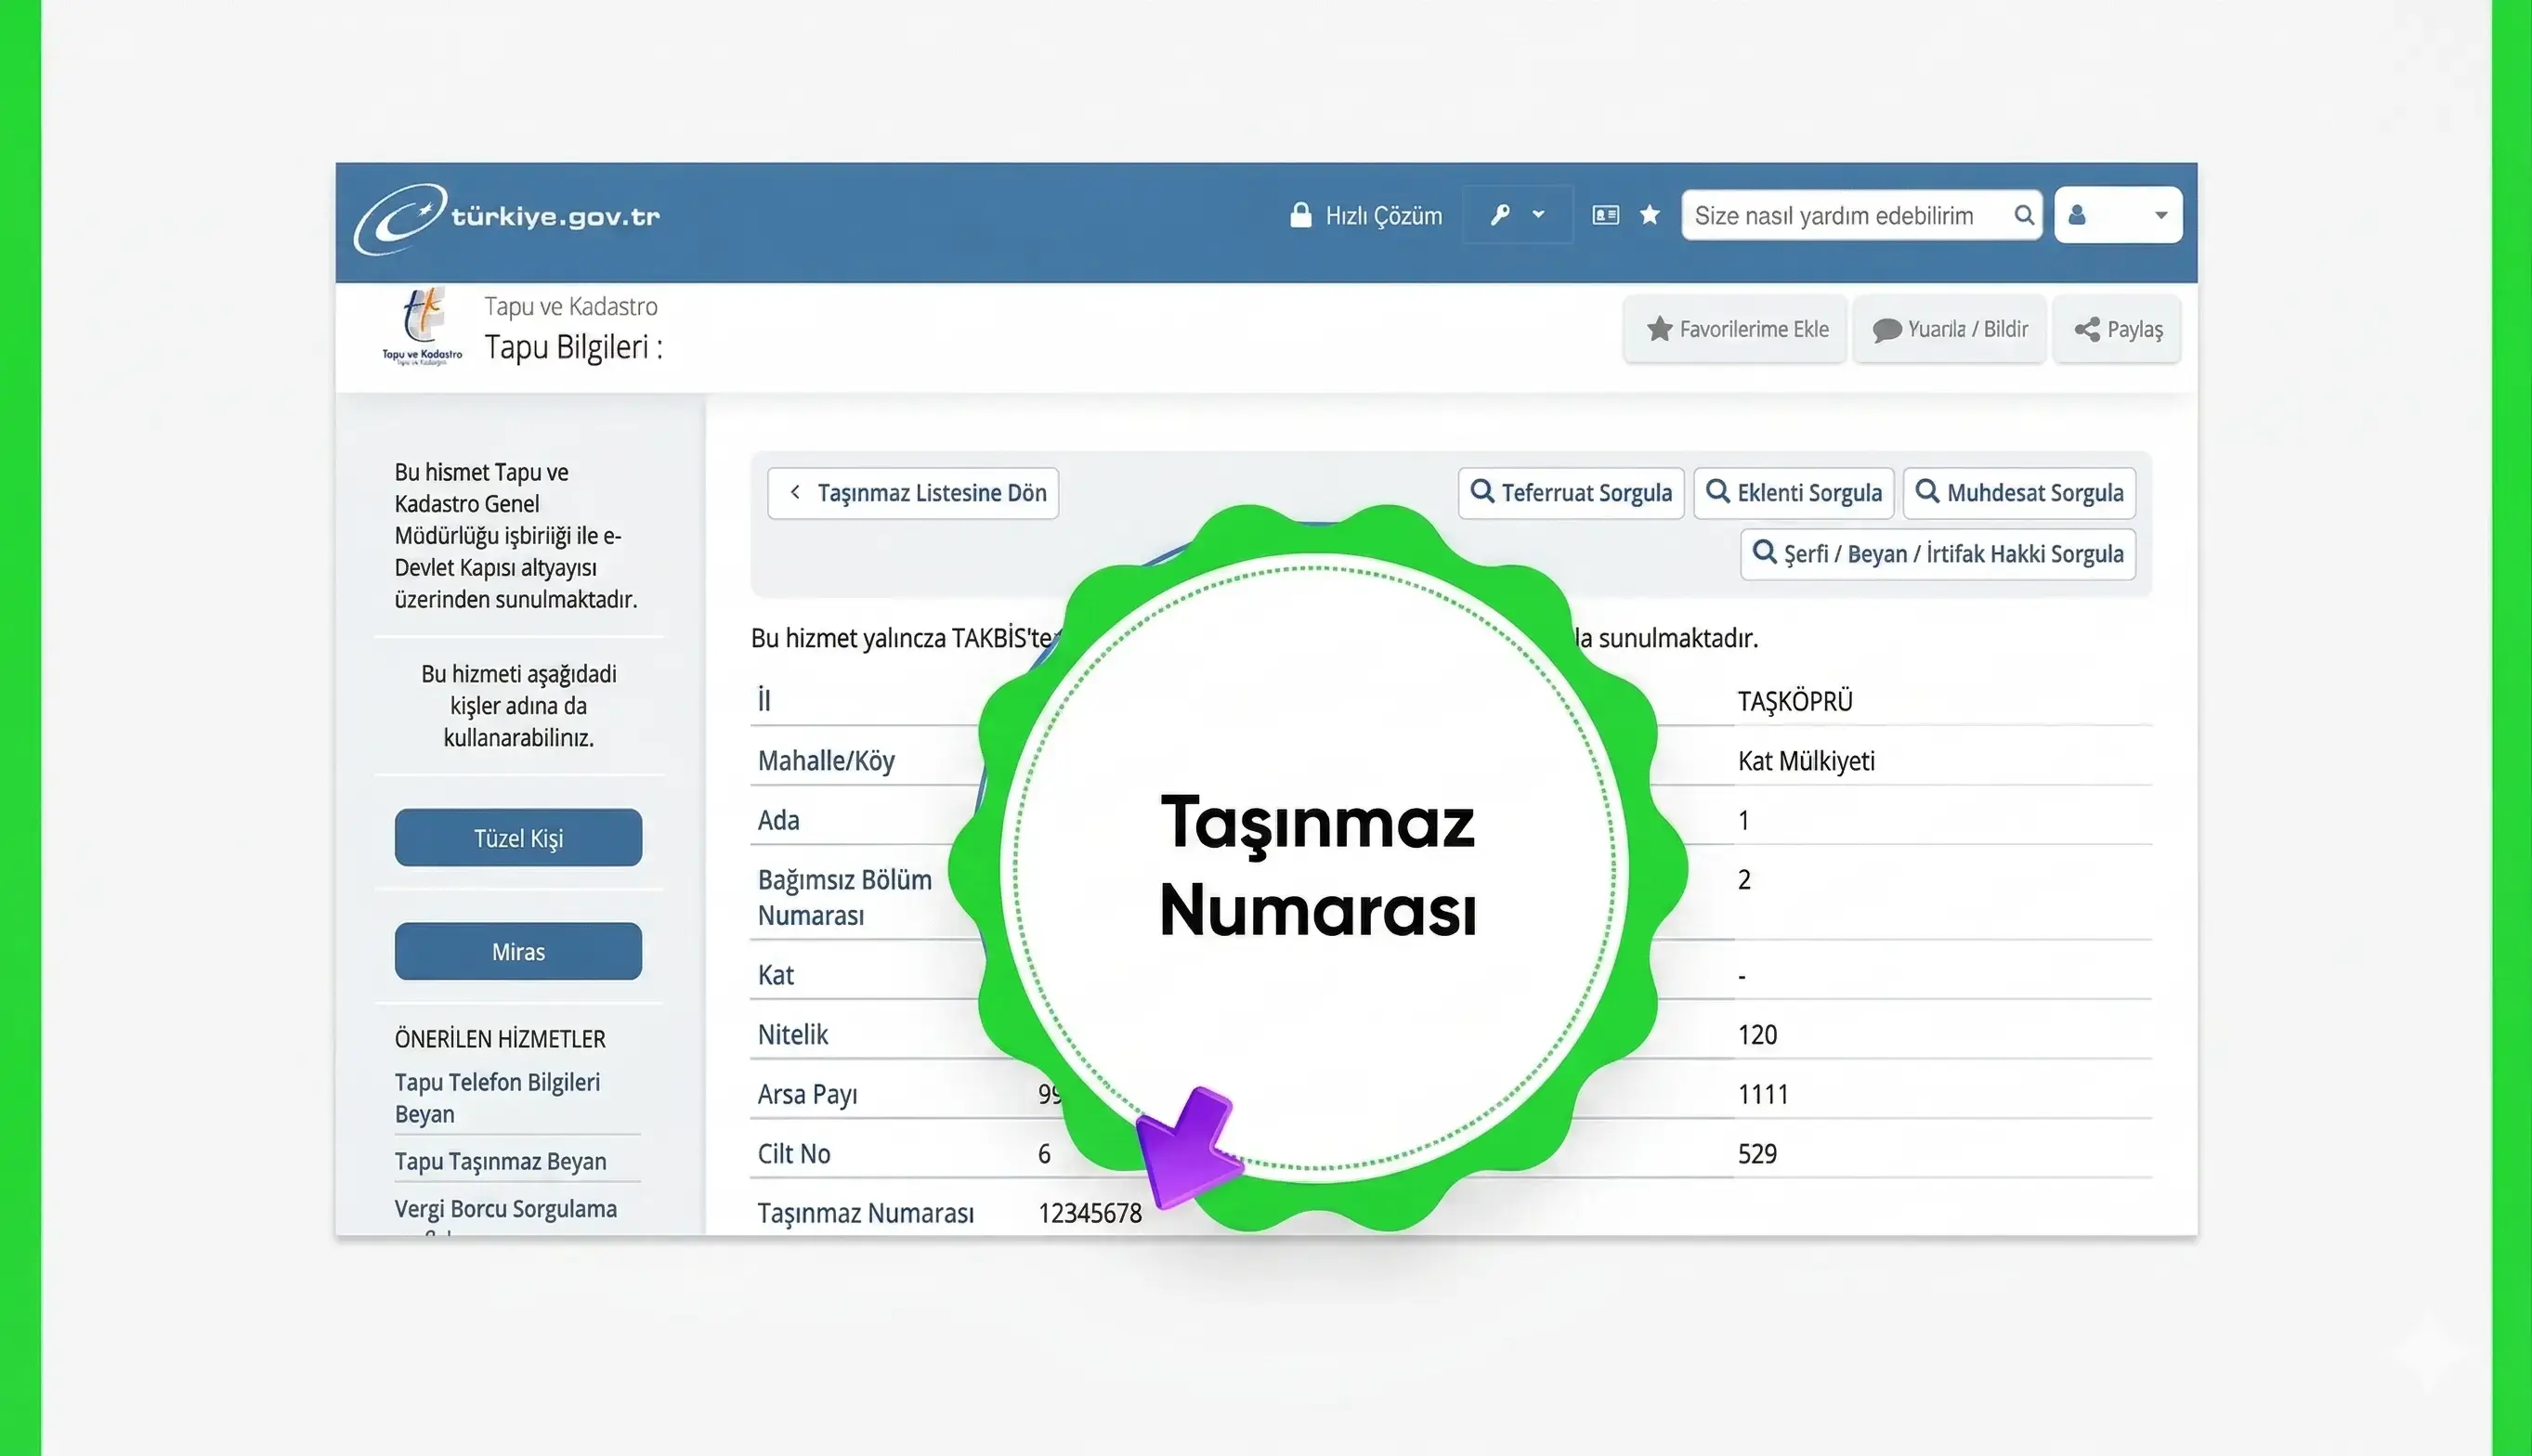The image size is (2532, 1456).
Task: Click the Muhdesat Sorgula button
Action: click(x=2019, y=493)
